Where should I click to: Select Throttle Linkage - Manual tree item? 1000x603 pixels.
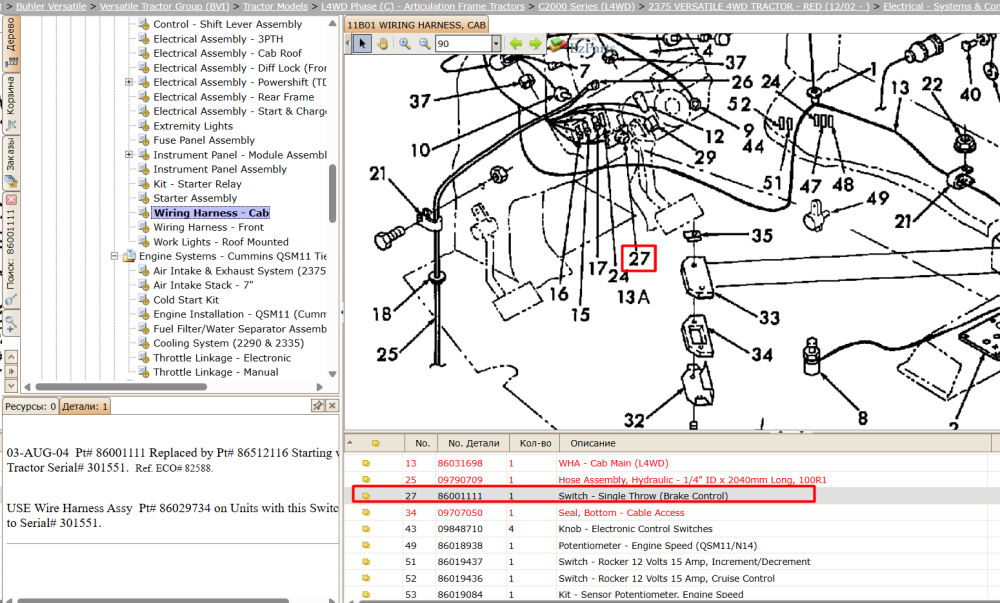(x=216, y=372)
